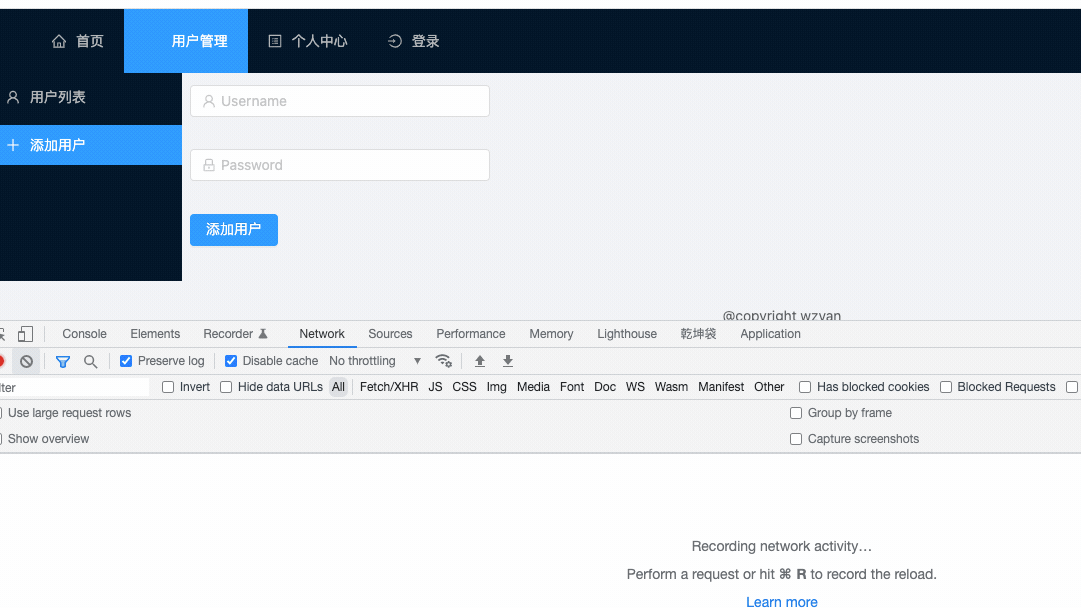
Task: Toggle the network filter funnel icon
Action: click(x=63, y=361)
